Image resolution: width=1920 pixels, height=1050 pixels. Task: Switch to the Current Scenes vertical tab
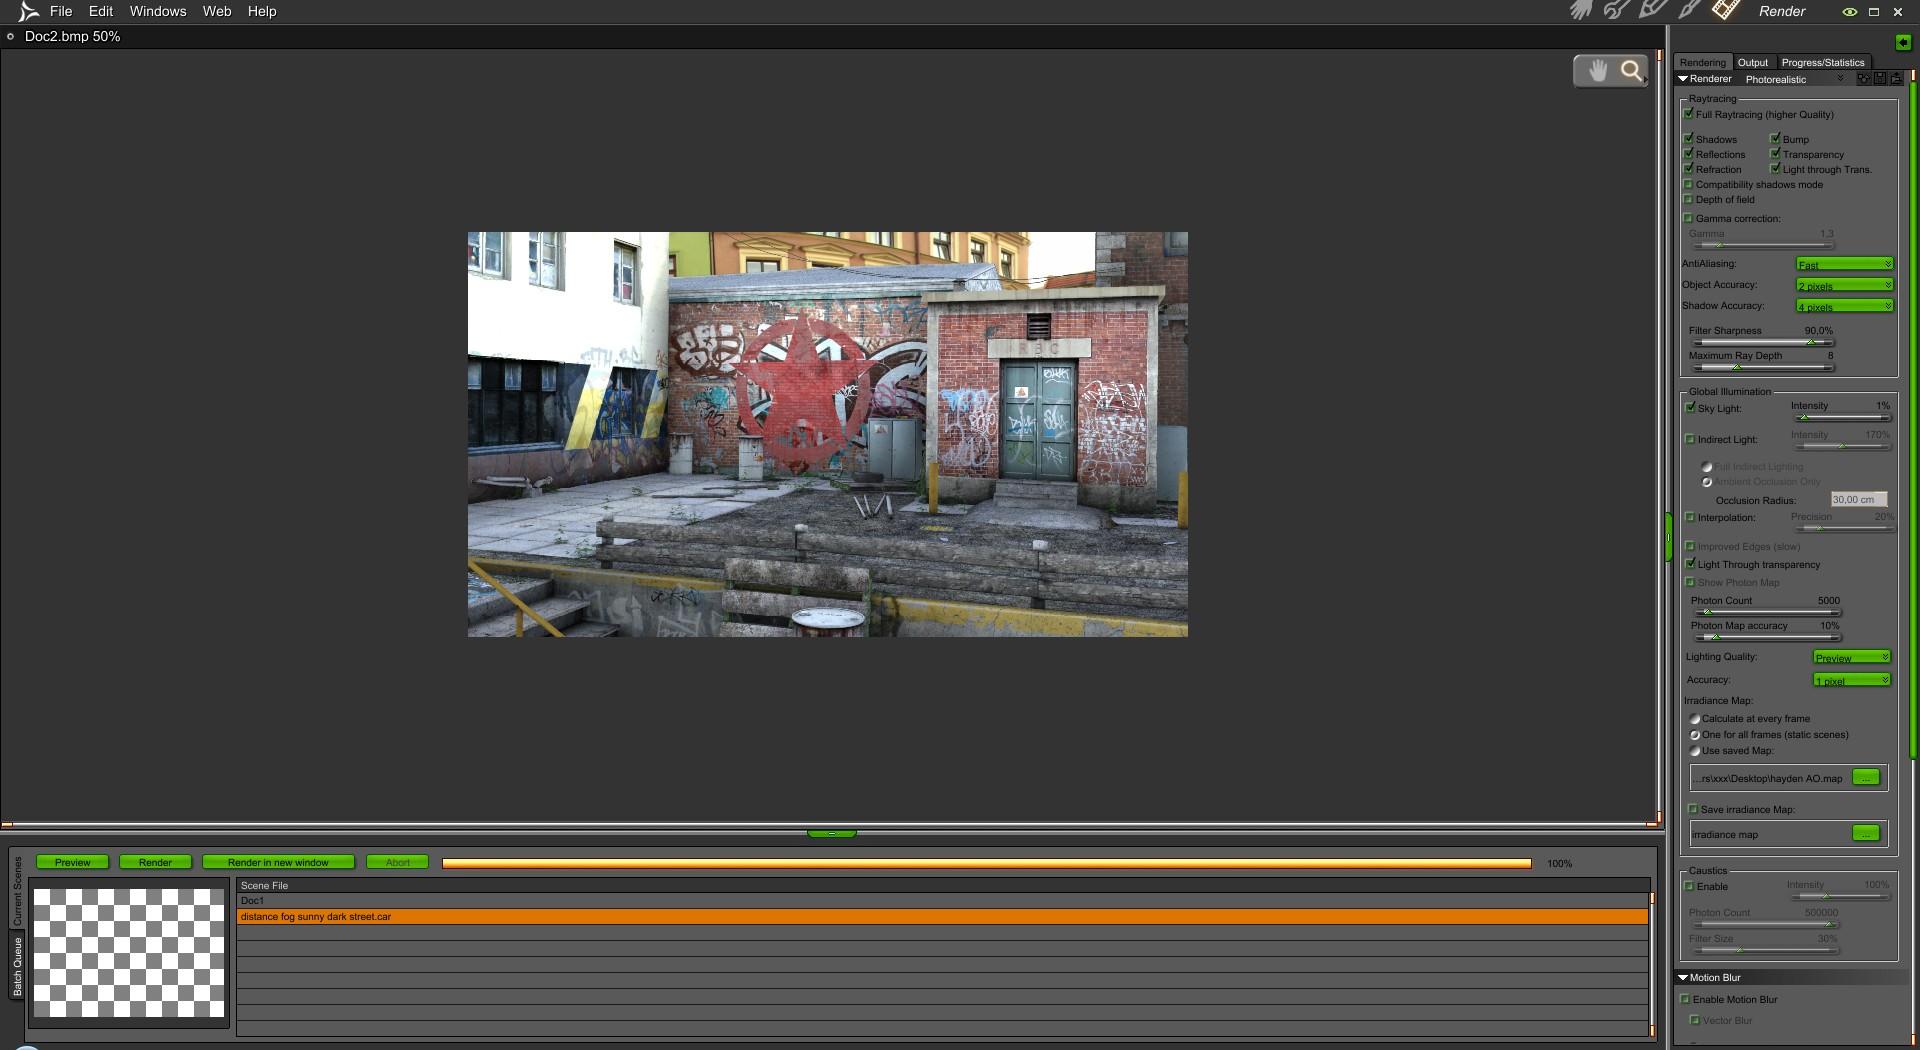click(x=17, y=890)
